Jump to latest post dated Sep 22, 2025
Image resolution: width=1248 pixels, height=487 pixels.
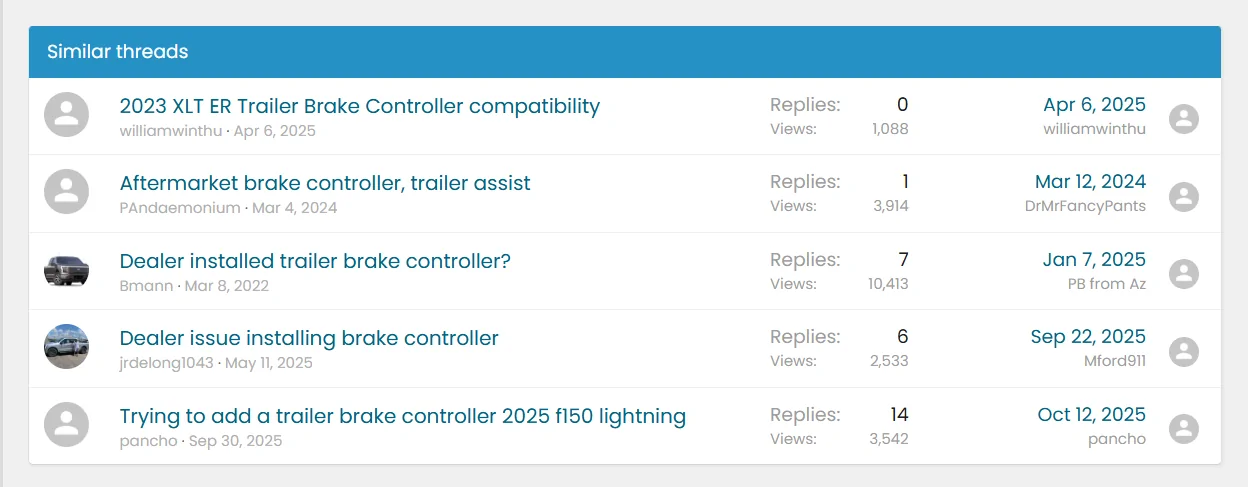(x=1088, y=337)
